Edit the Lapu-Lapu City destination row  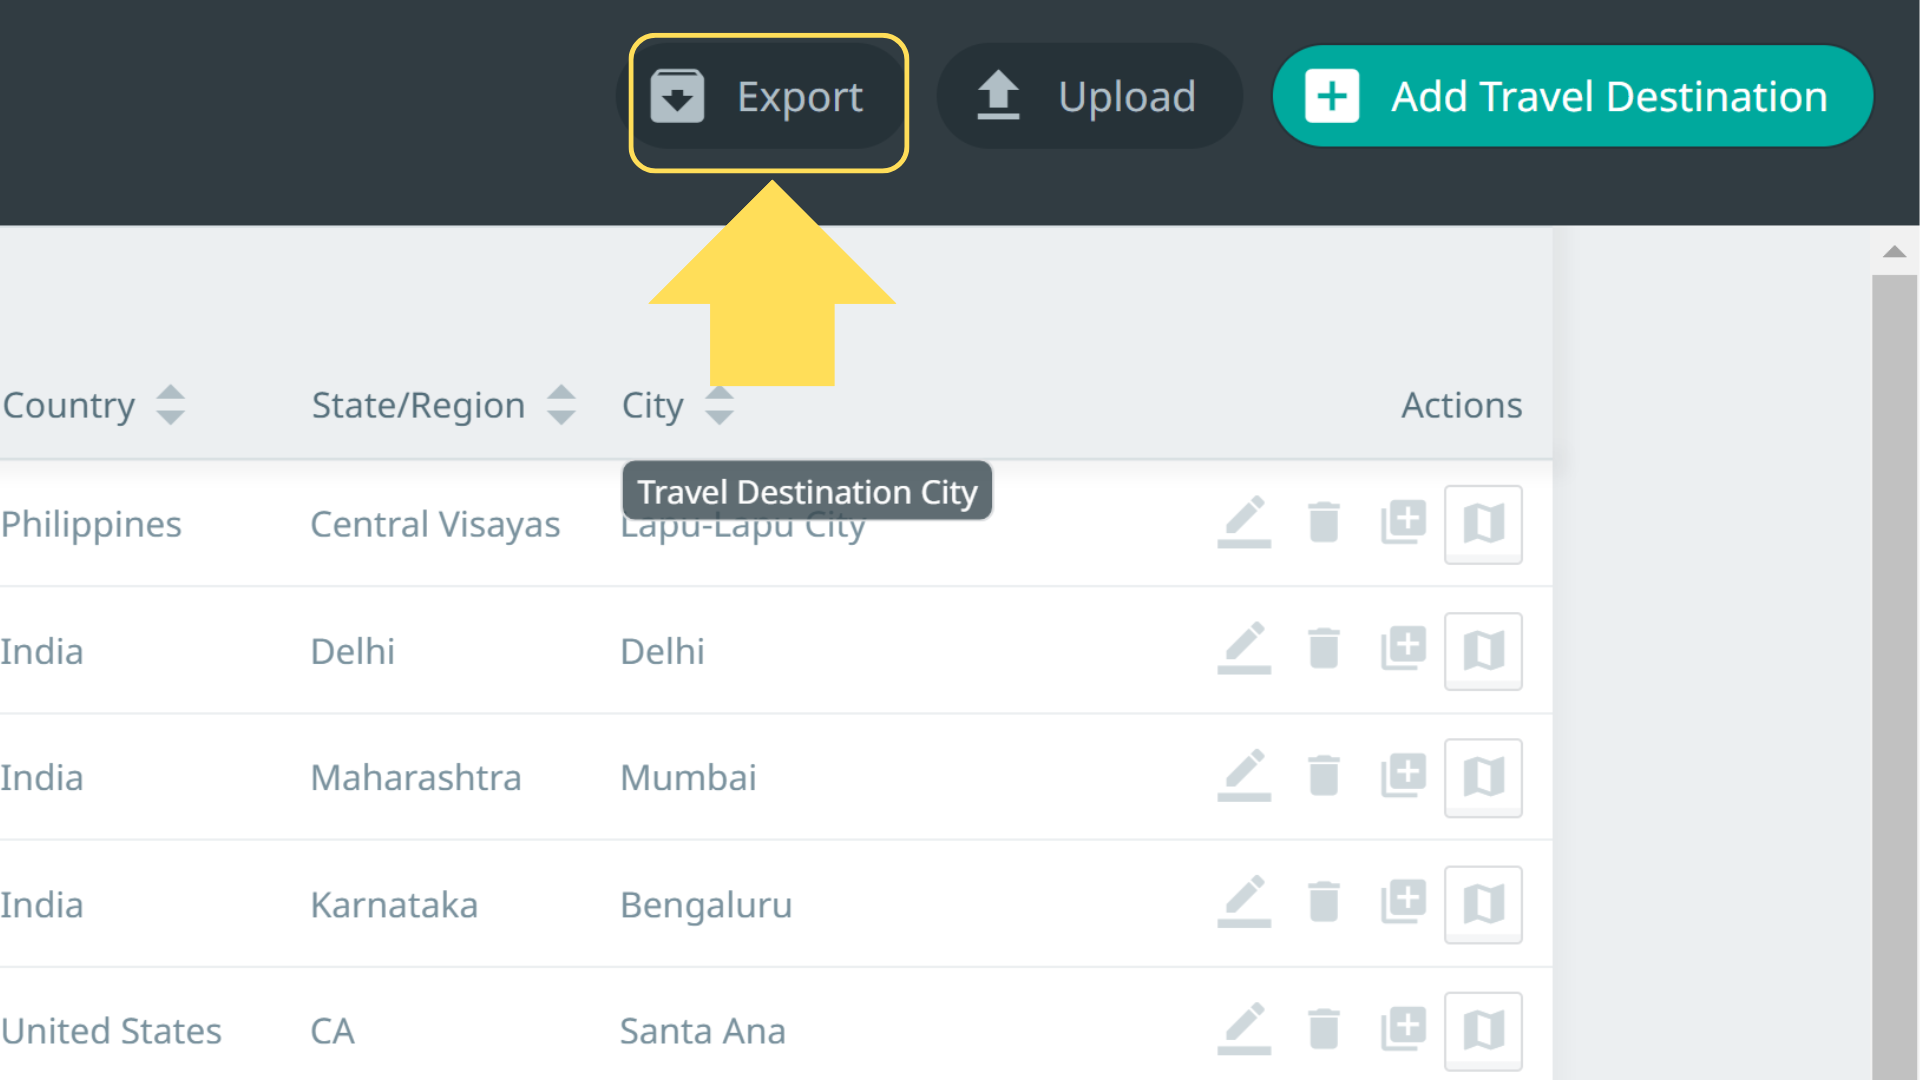click(1243, 523)
